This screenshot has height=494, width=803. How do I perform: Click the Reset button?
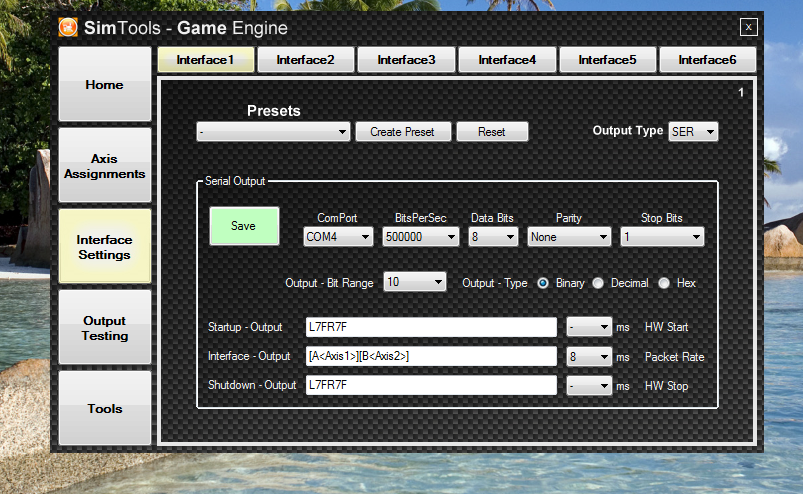[492, 132]
